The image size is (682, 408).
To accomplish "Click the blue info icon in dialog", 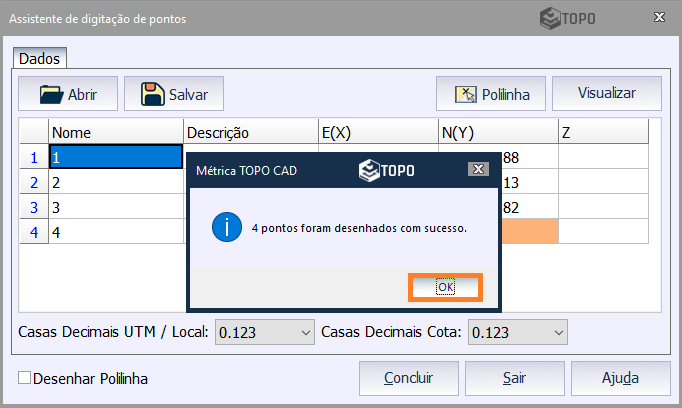I will tap(227, 227).
